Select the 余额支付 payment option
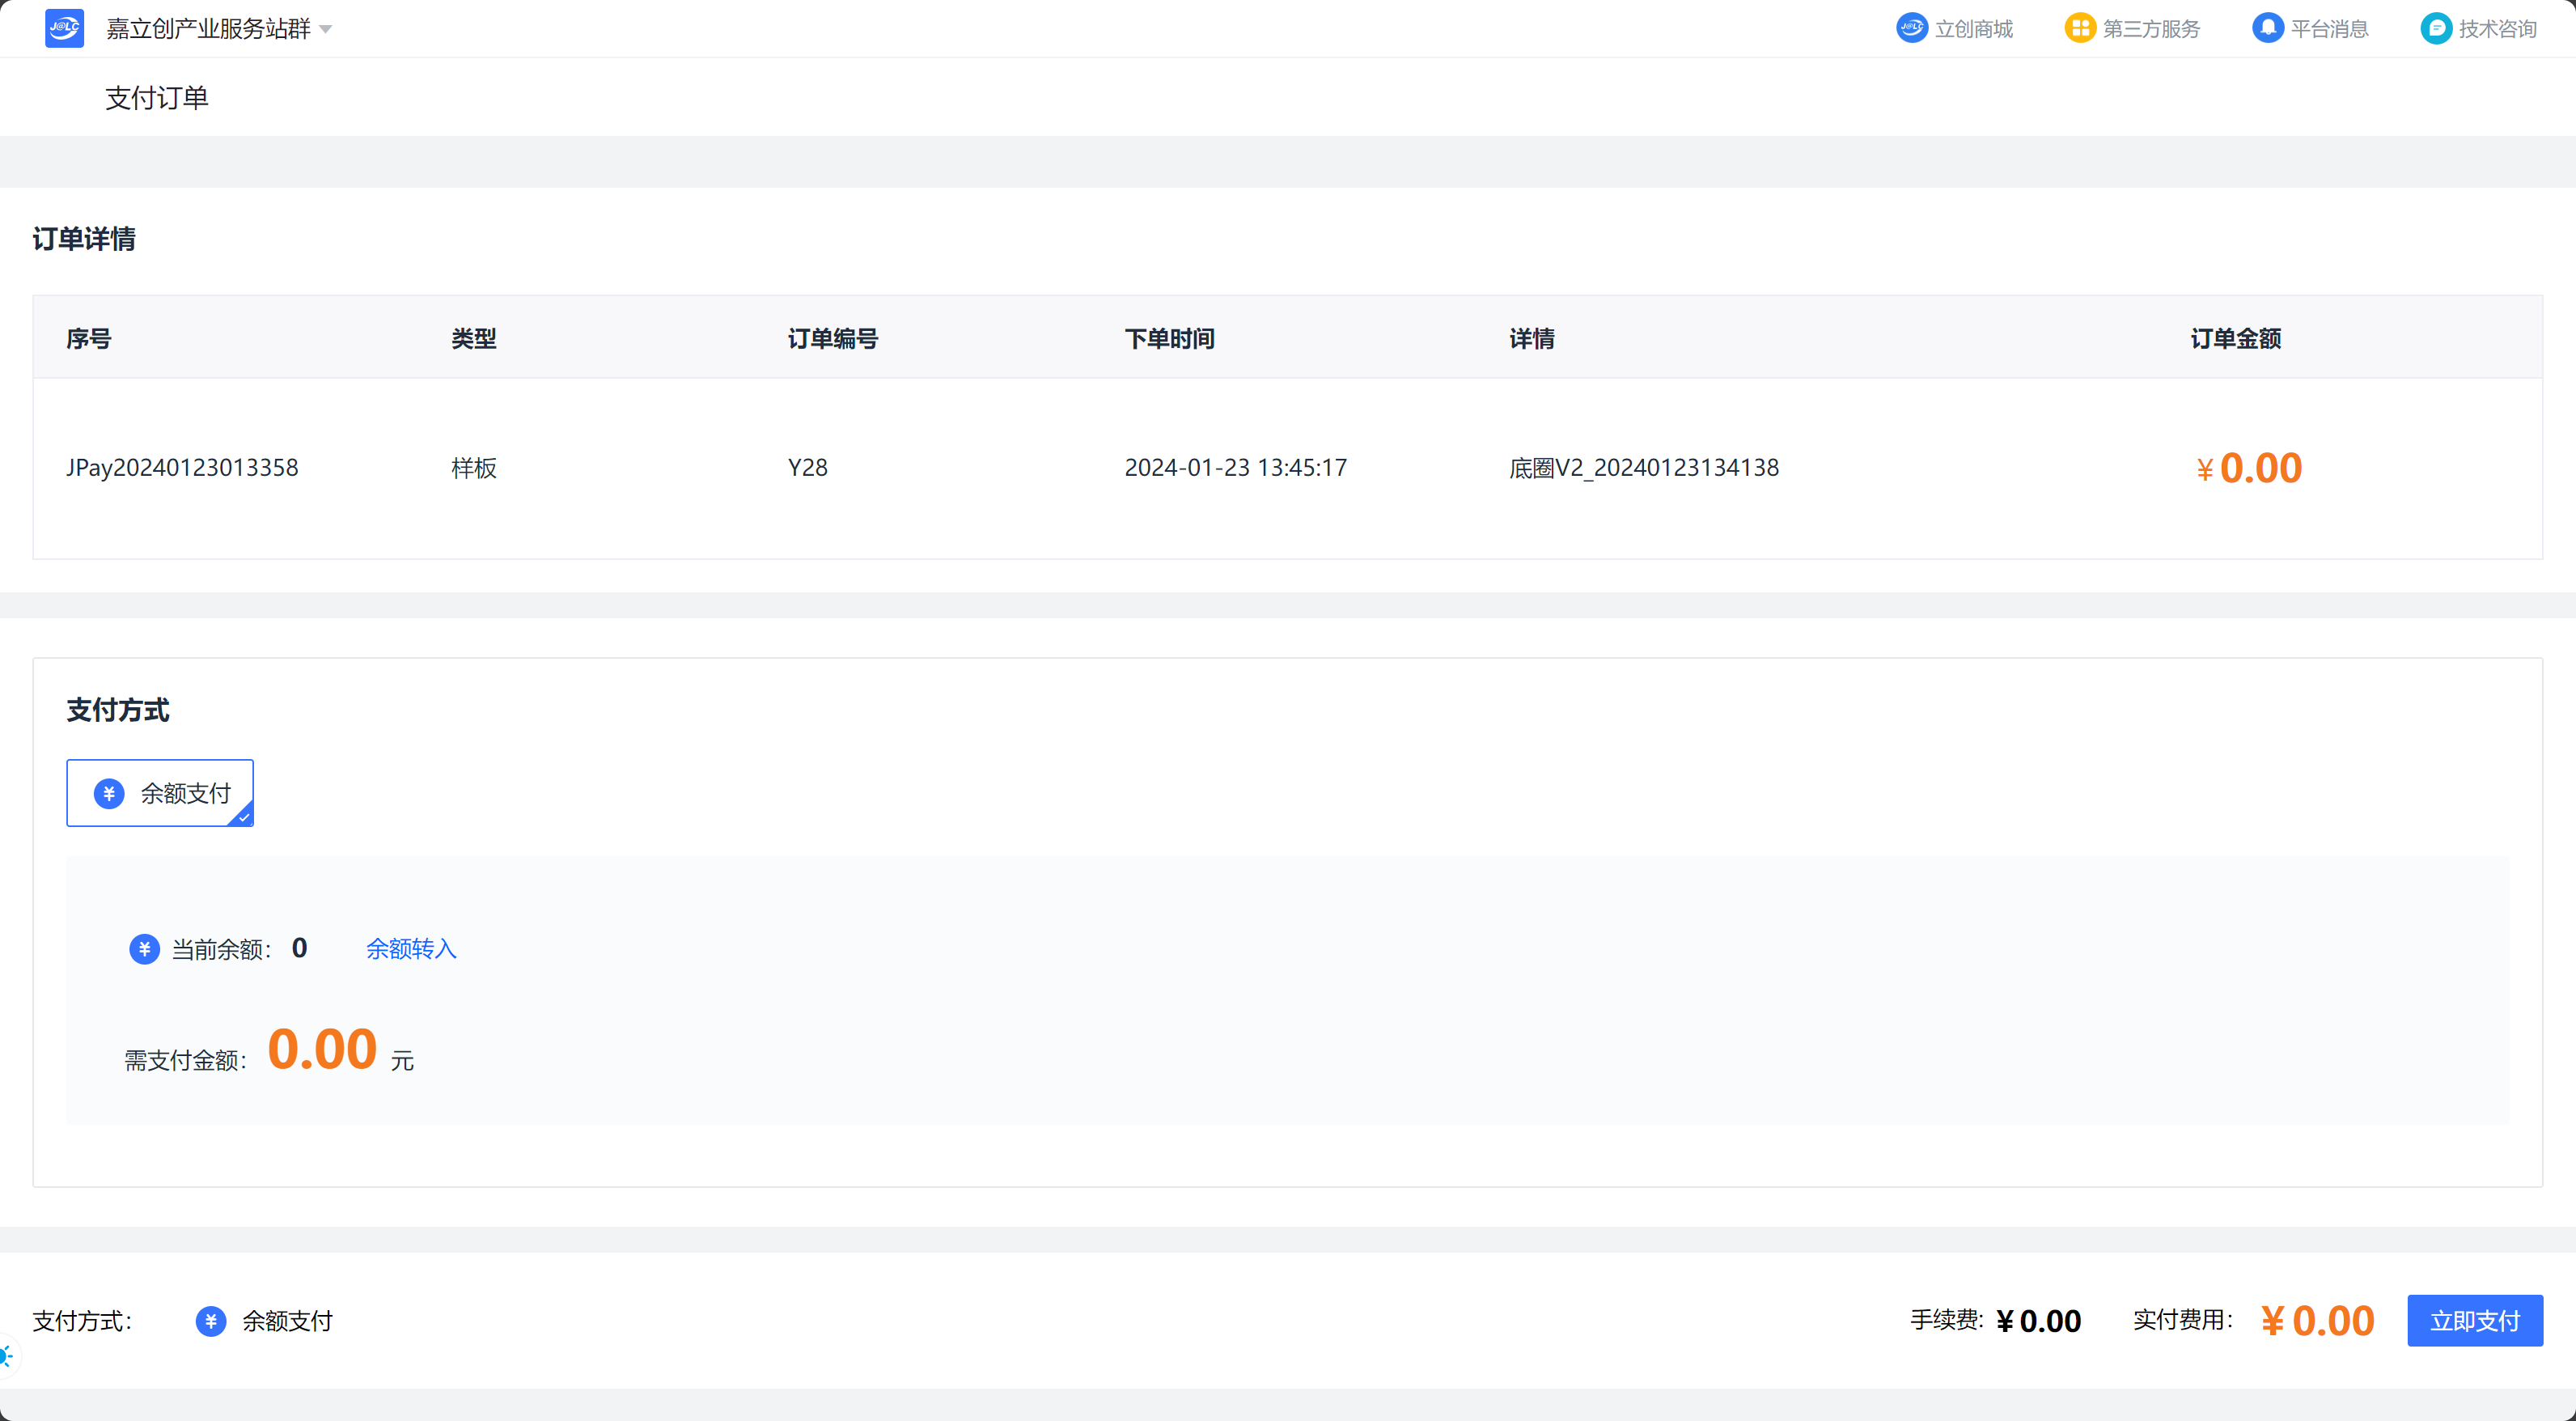This screenshot has height=1421, width=2576. (160, 793)
